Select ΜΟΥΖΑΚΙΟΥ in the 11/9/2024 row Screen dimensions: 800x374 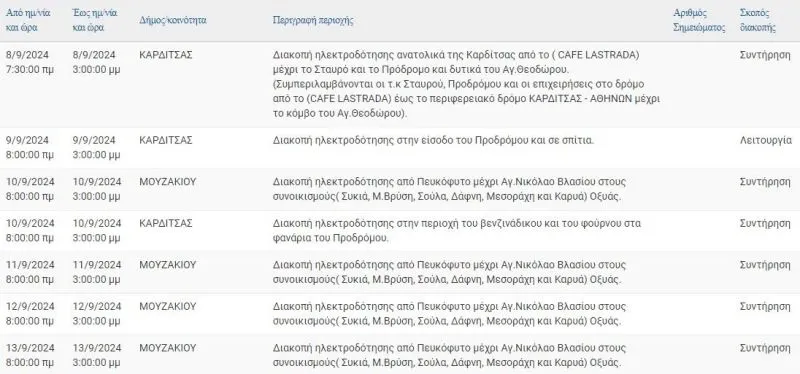(x=168, y=265)
